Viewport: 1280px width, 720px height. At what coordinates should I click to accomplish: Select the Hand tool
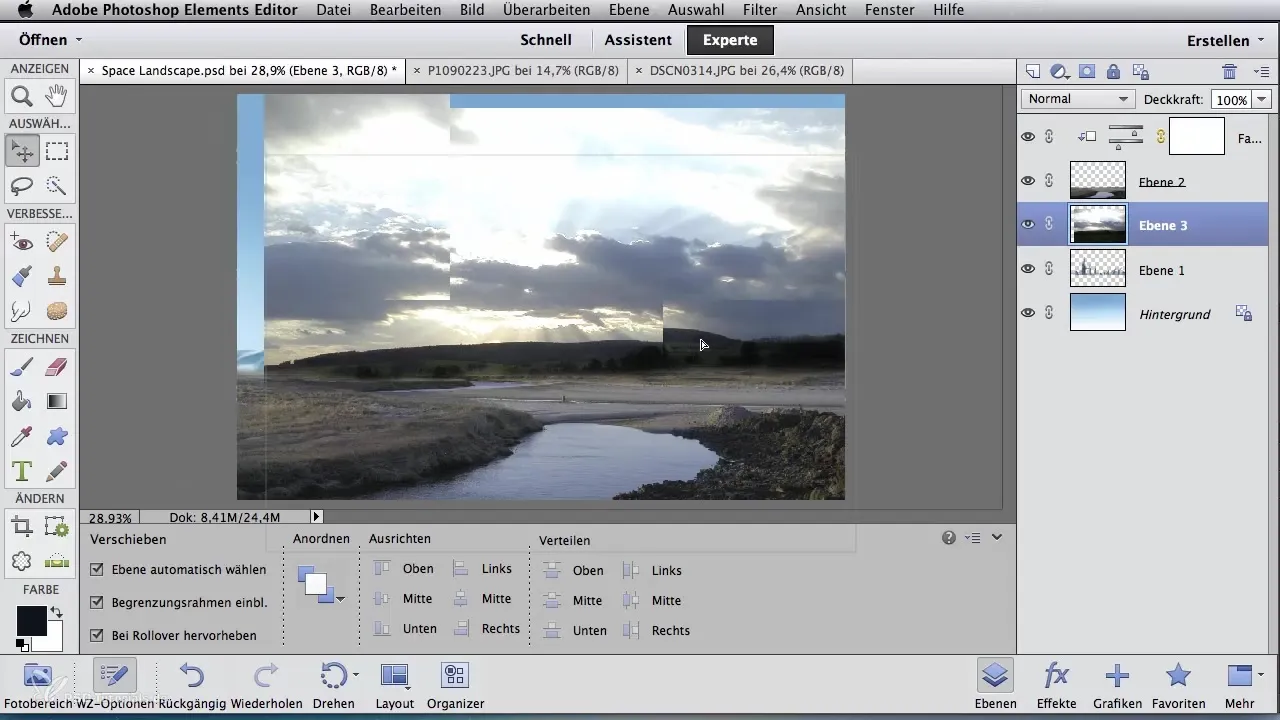coord(57,96)
